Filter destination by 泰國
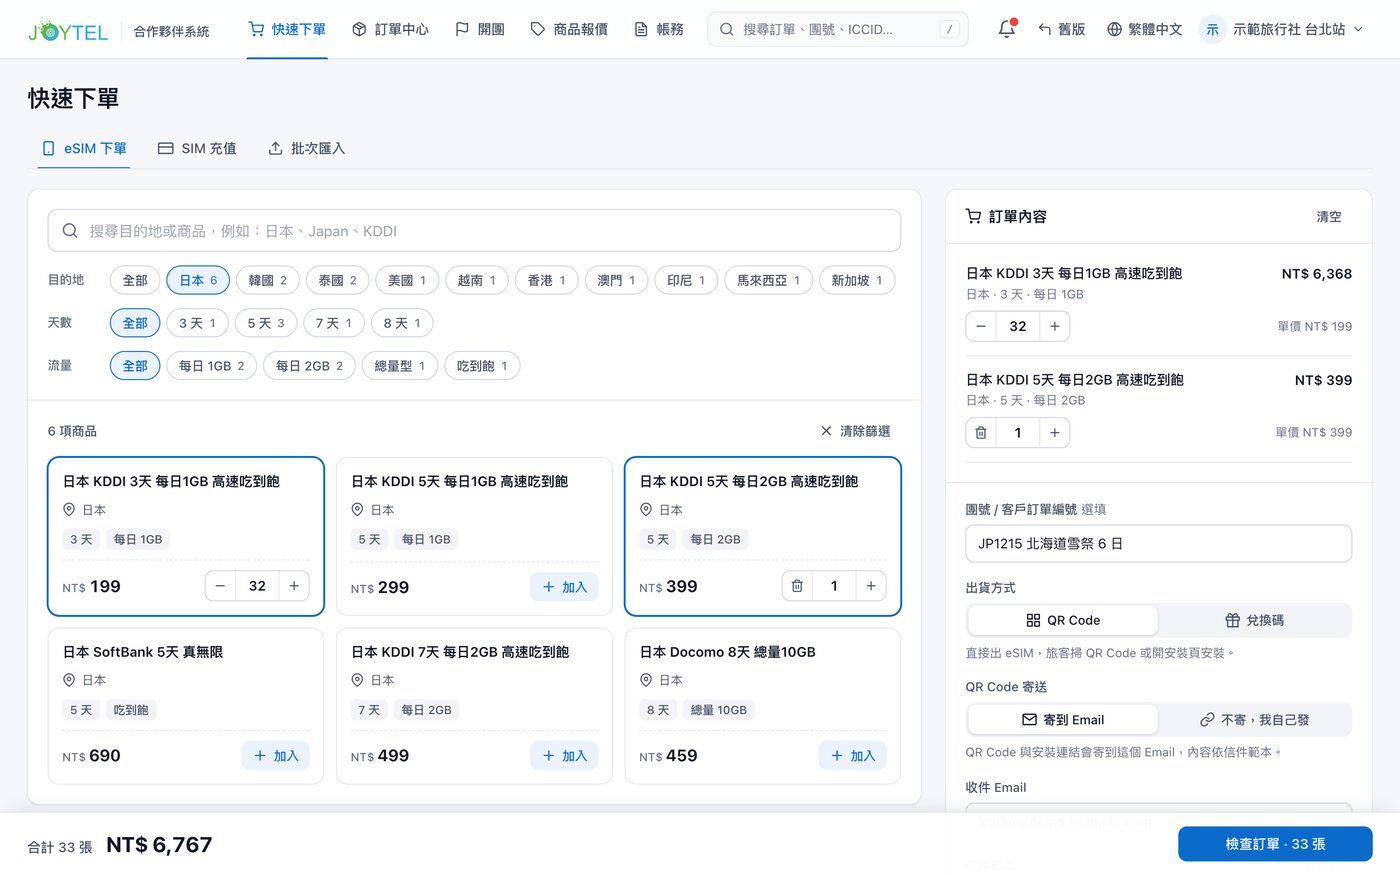 338,280
